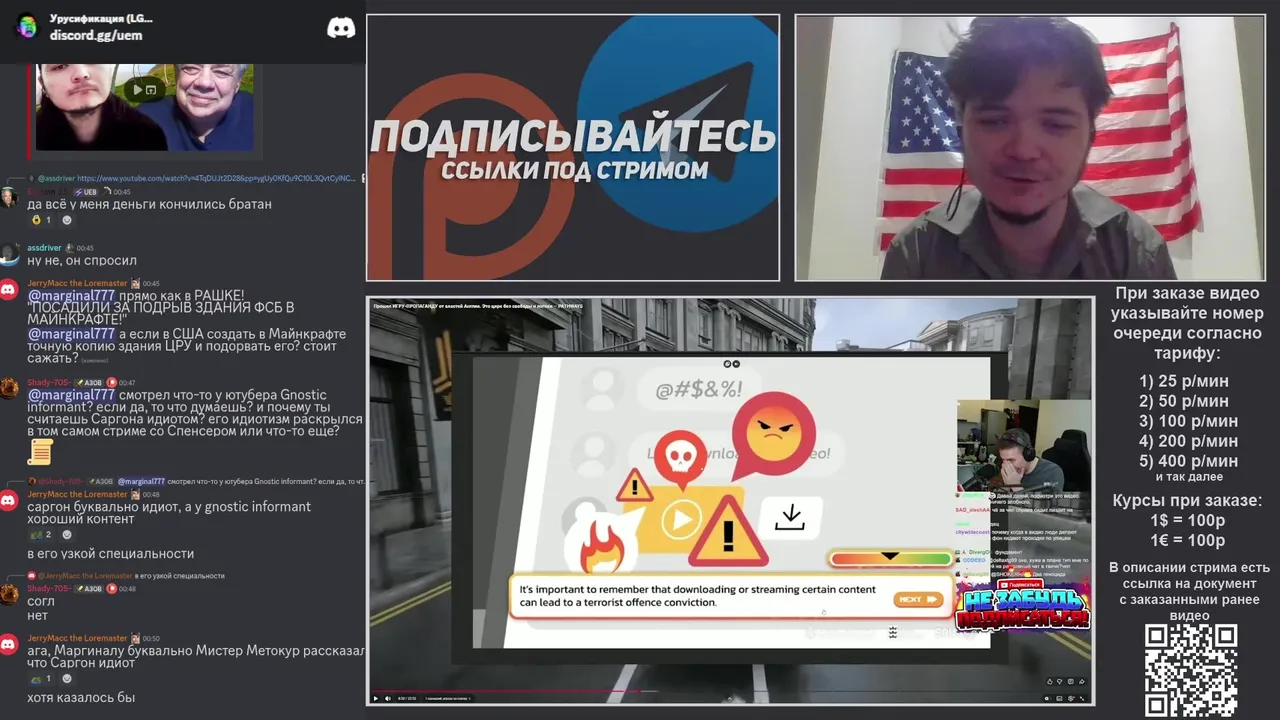Open the server avatar beside discord.gg/uem
This screenshot has width=1280, height=720.
27,26
